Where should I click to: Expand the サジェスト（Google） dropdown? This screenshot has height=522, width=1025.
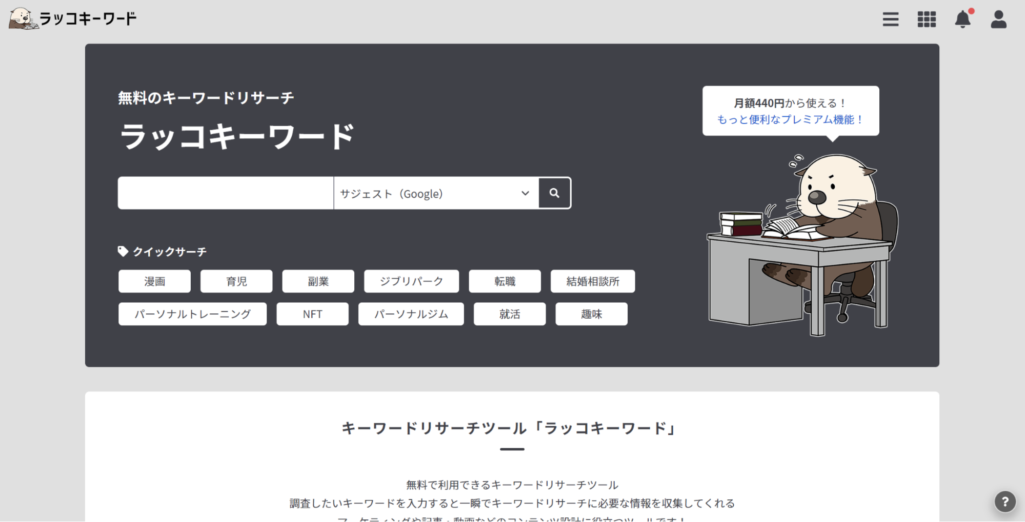(x=435, y=193)
